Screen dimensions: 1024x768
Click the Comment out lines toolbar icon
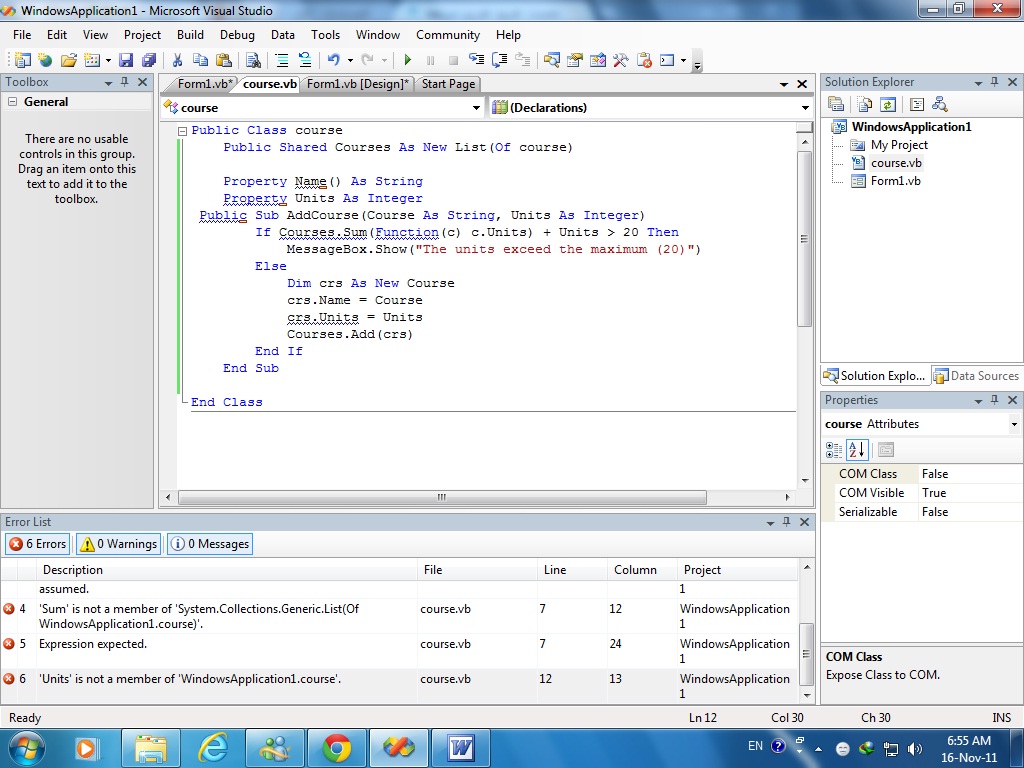click(x=281, y=60)
